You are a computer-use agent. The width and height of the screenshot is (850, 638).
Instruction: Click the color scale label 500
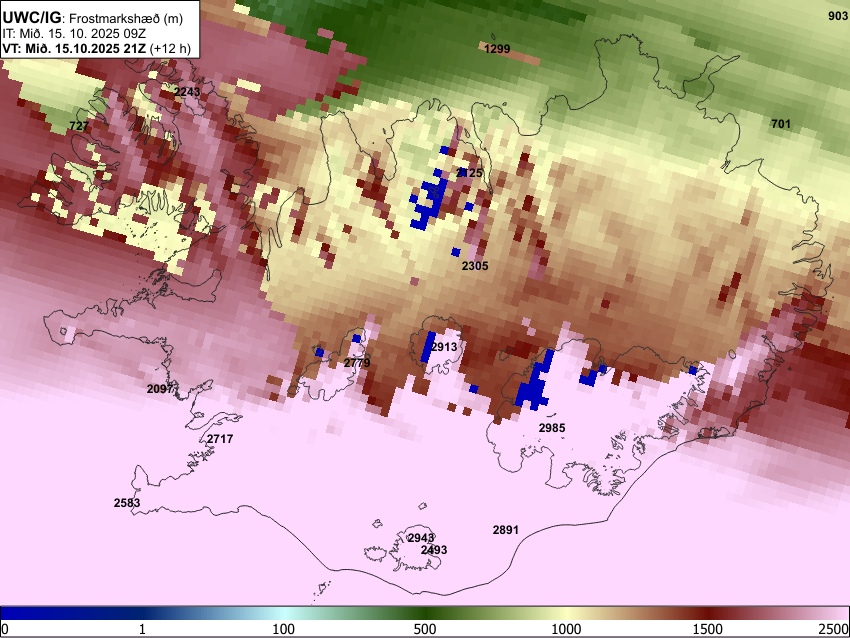coord(425,629)
